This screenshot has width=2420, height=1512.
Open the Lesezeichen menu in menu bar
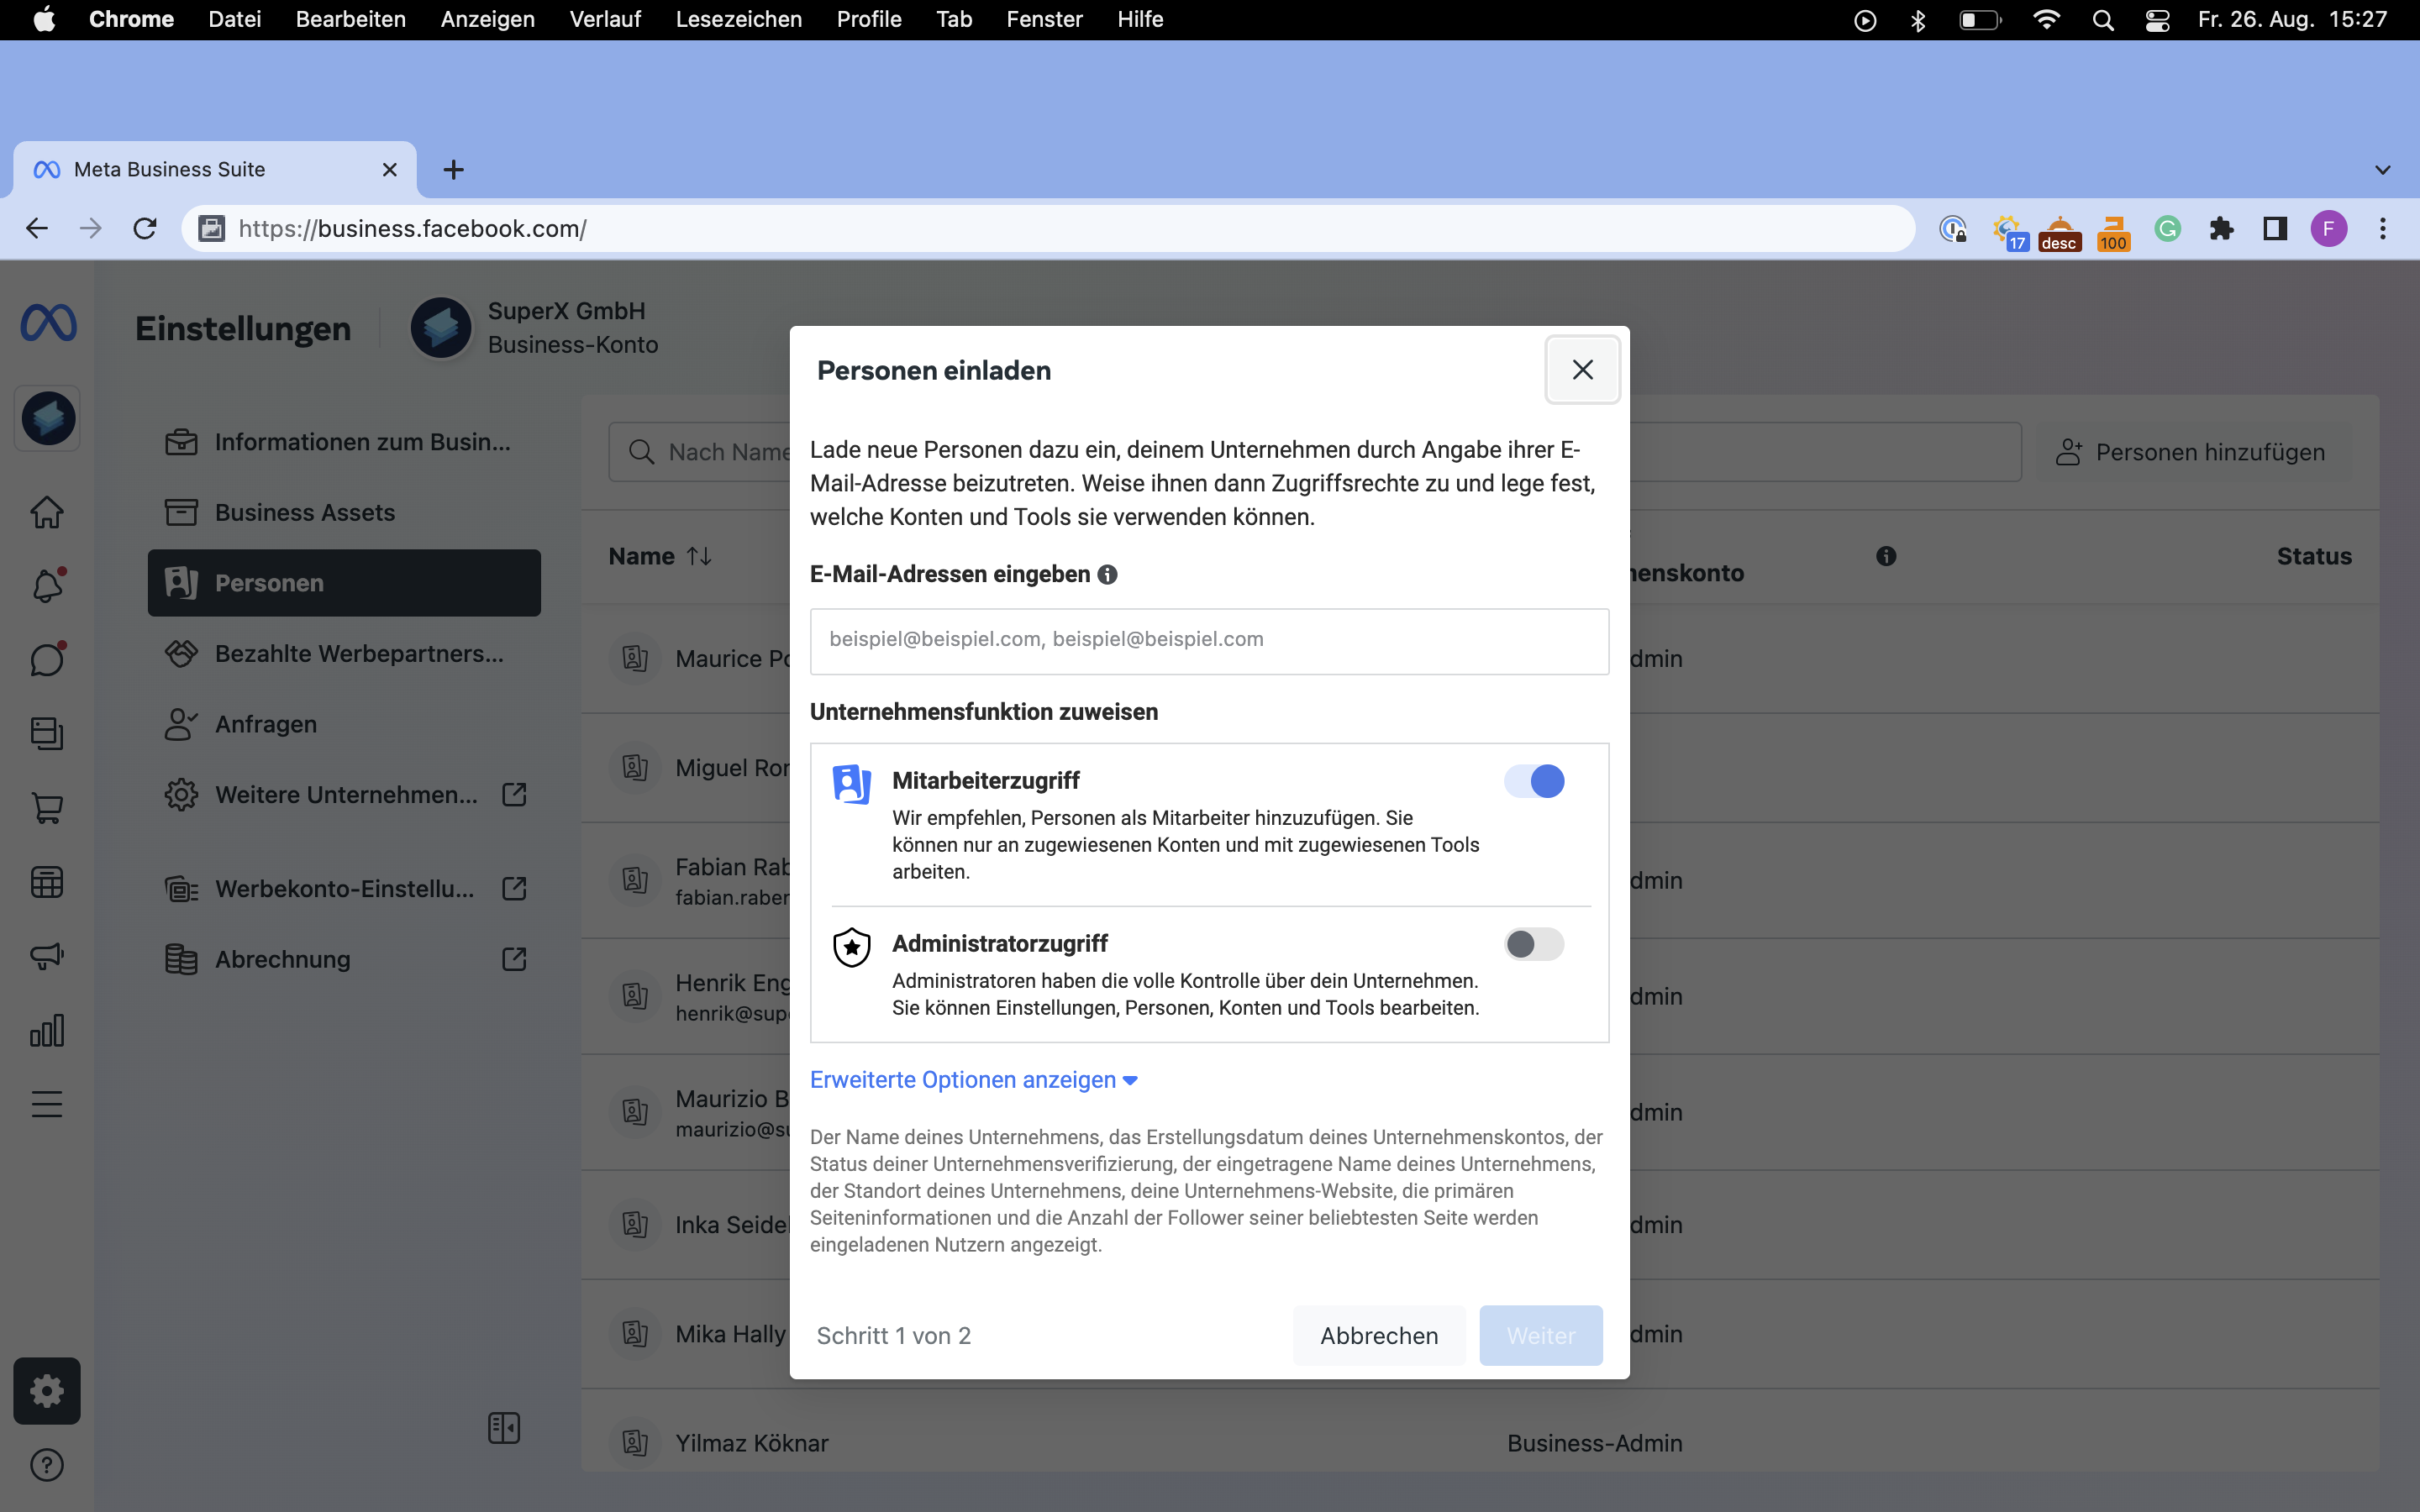pos(738,19)
